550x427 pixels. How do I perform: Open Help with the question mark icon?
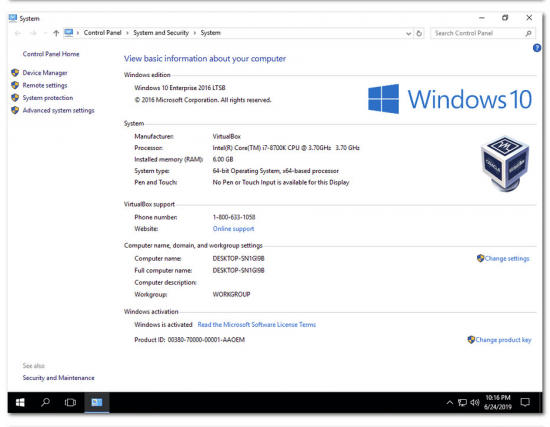tap(537, 48)
